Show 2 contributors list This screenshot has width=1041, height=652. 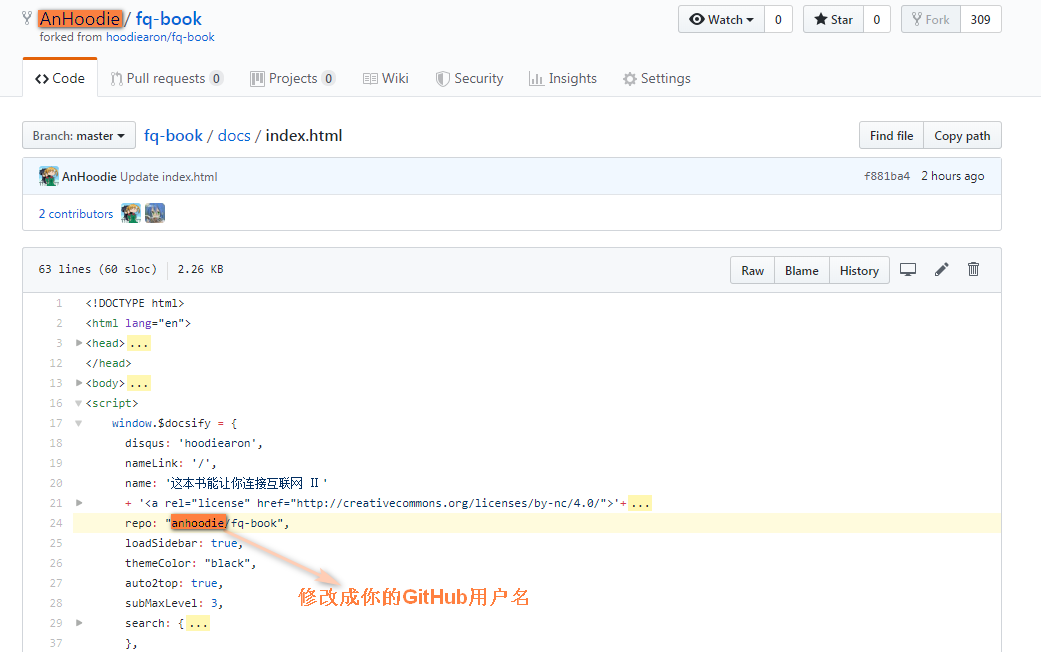[x=76, y=214]
